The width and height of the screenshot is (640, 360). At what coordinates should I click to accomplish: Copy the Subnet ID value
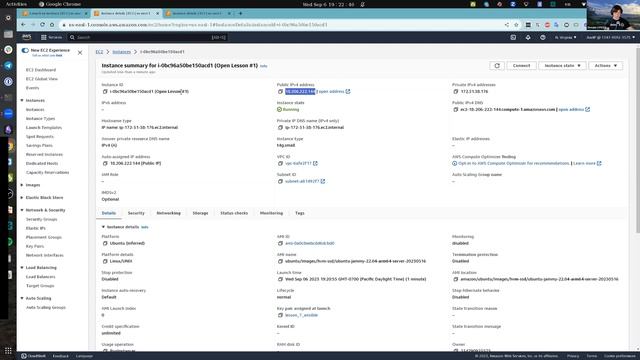280,181
